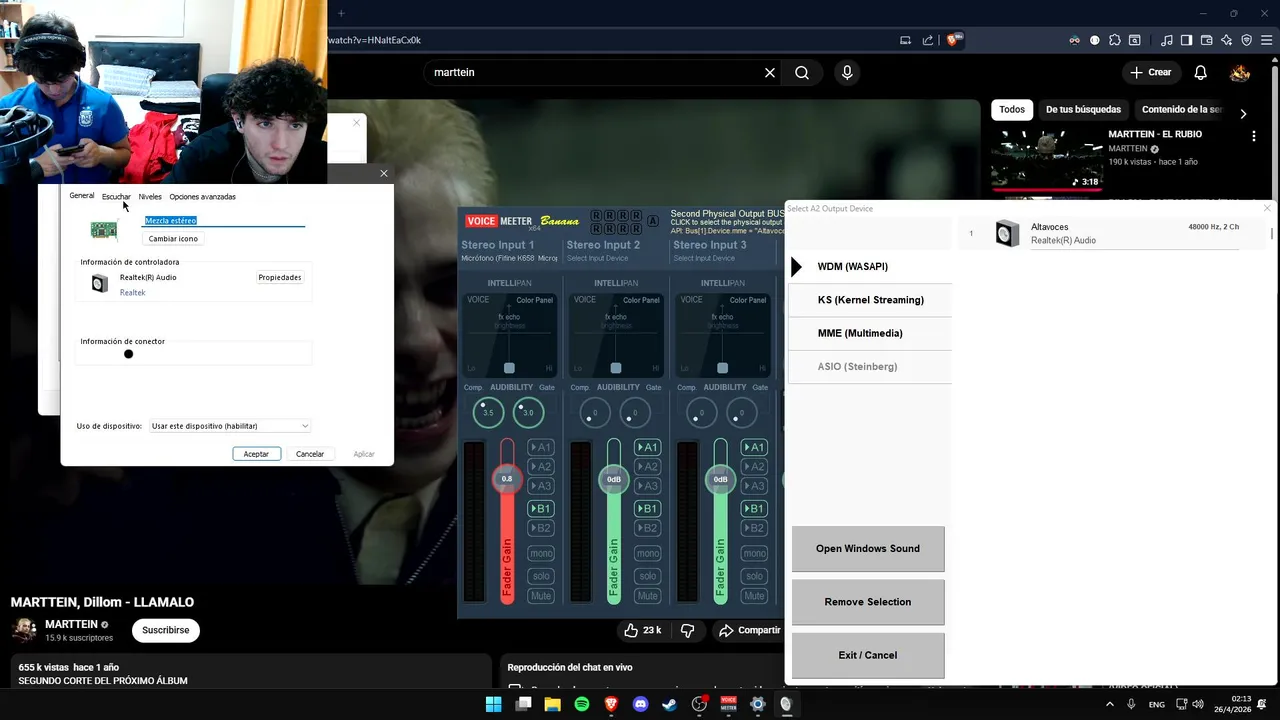
Task: Open Spotify from the taskbar
Action: coord(582,704)
